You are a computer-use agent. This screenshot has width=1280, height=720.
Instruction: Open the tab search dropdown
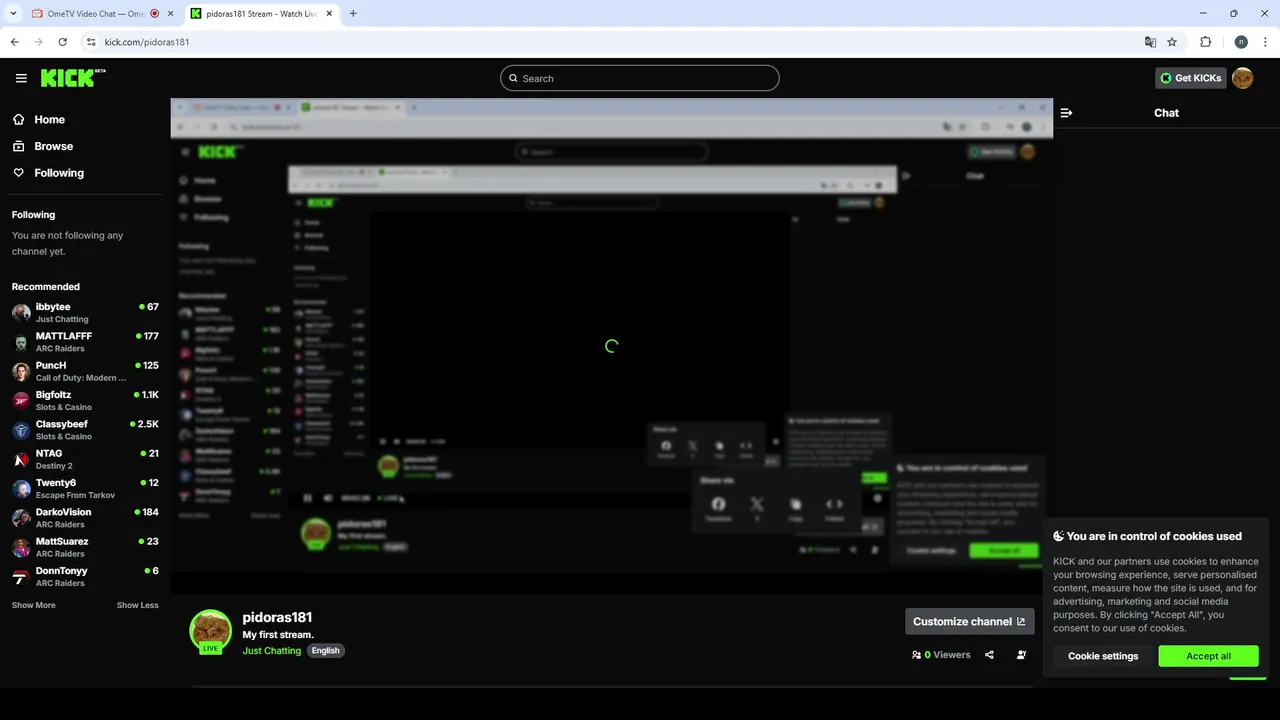click(13, 14)
